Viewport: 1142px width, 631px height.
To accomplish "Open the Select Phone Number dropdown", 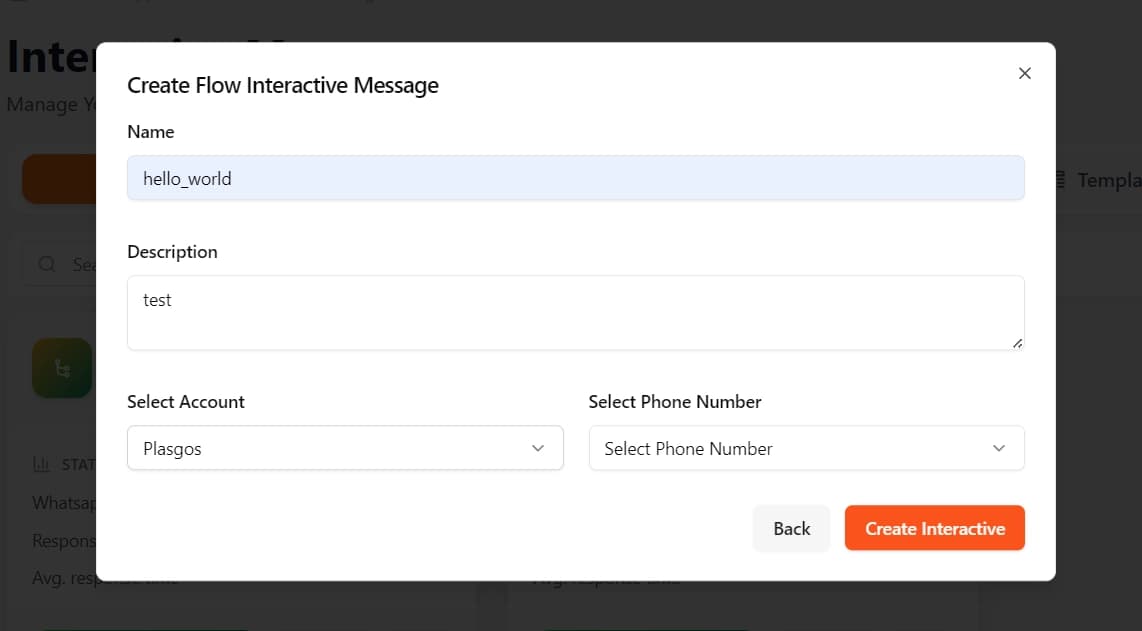I will tap(806, 448).
